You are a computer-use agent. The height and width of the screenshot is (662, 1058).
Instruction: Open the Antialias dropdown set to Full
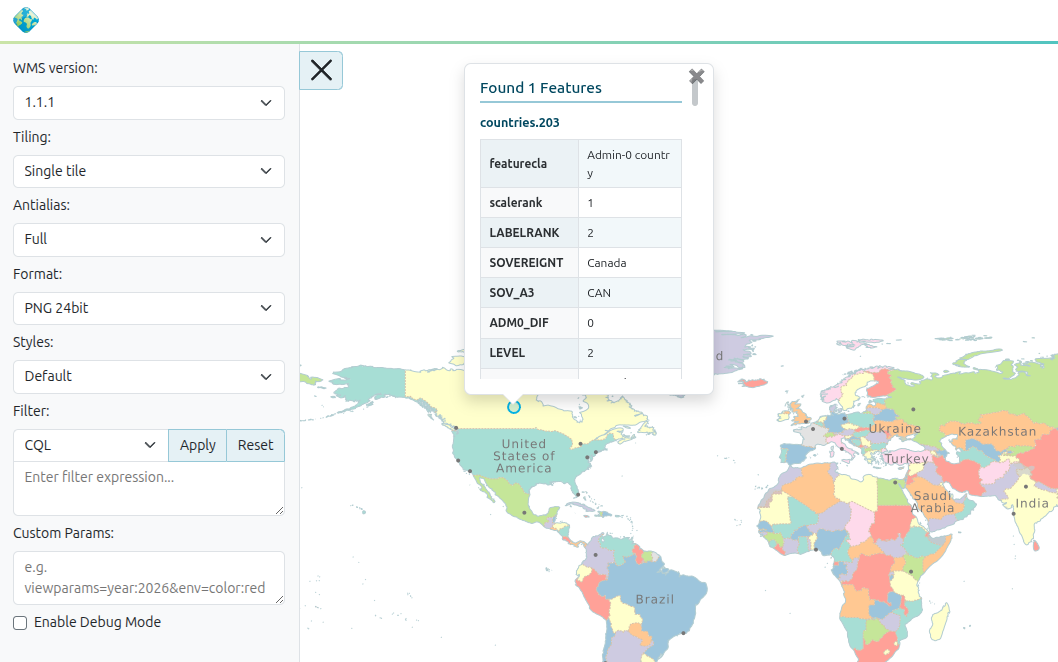148,239
